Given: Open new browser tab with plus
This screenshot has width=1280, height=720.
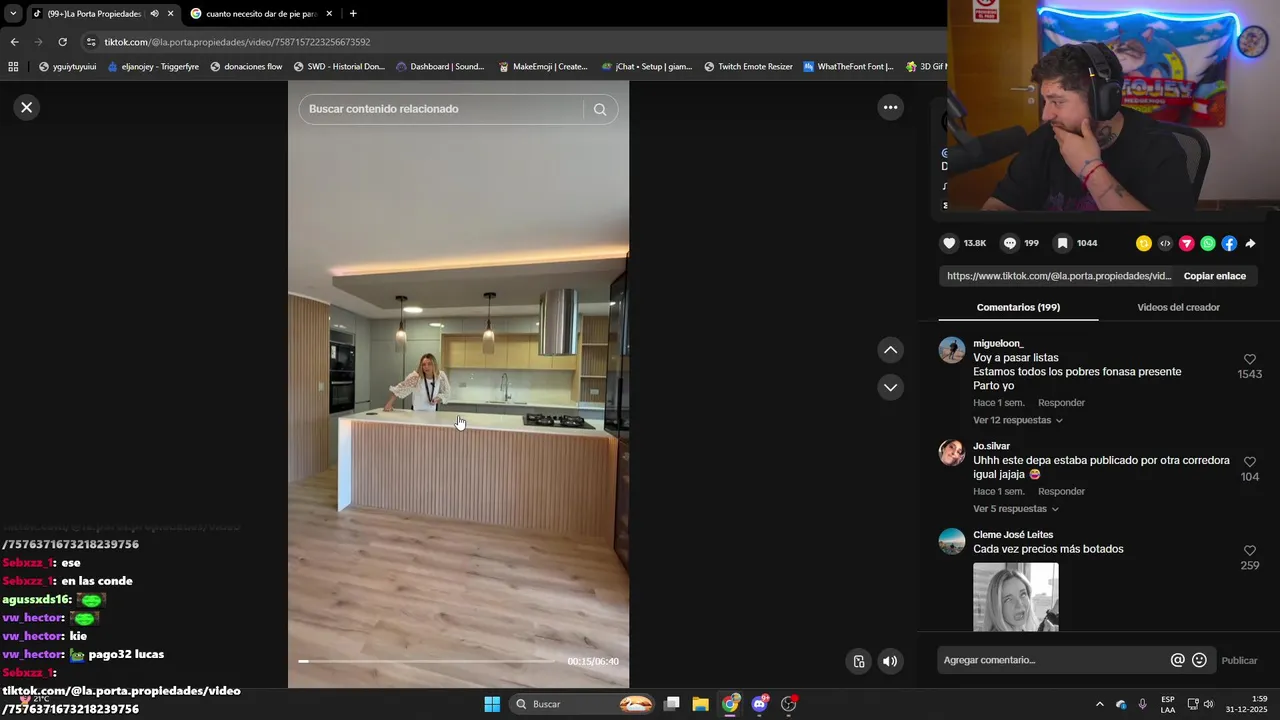Looking at the screenshot, I should tap(353, 14).
